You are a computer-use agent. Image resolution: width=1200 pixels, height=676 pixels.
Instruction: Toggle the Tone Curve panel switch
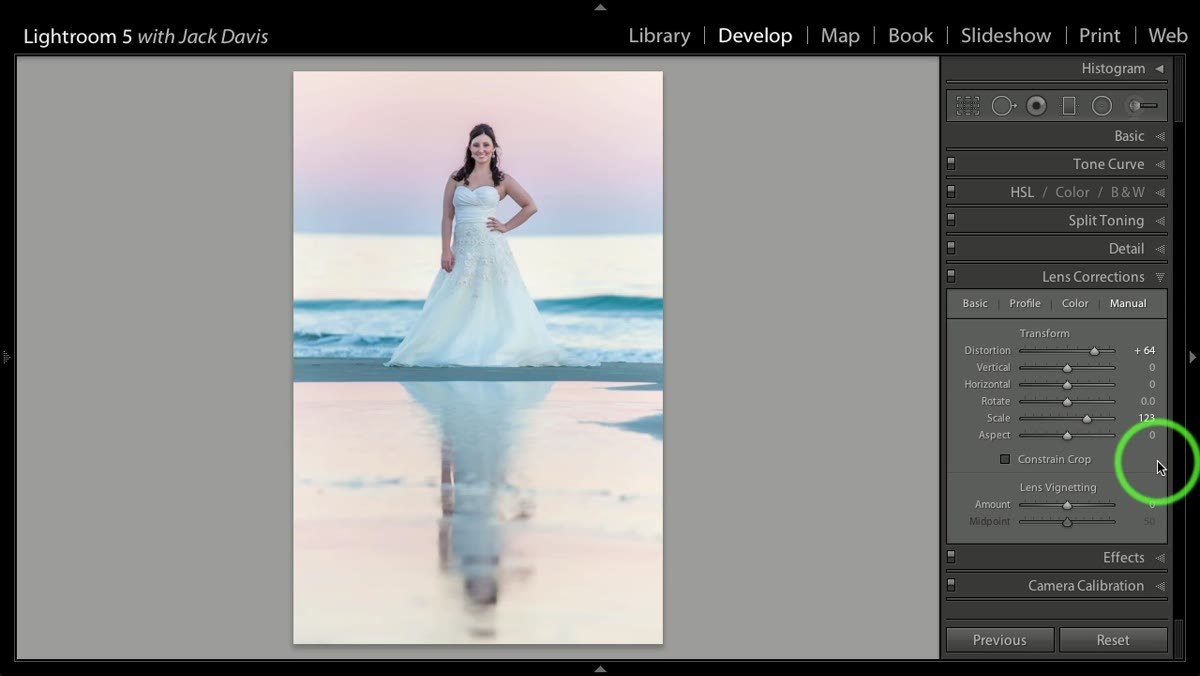tap(951, 163)
